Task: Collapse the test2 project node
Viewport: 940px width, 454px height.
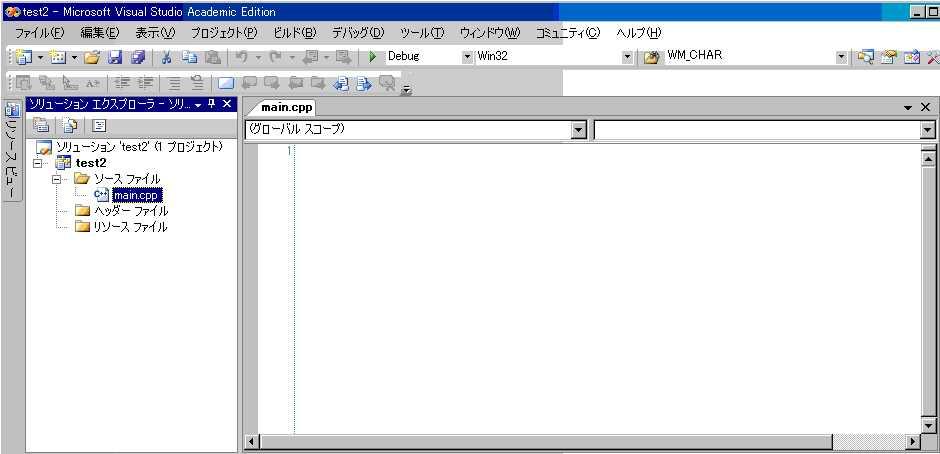Action: pyautogui.click(x=40, y=163)
